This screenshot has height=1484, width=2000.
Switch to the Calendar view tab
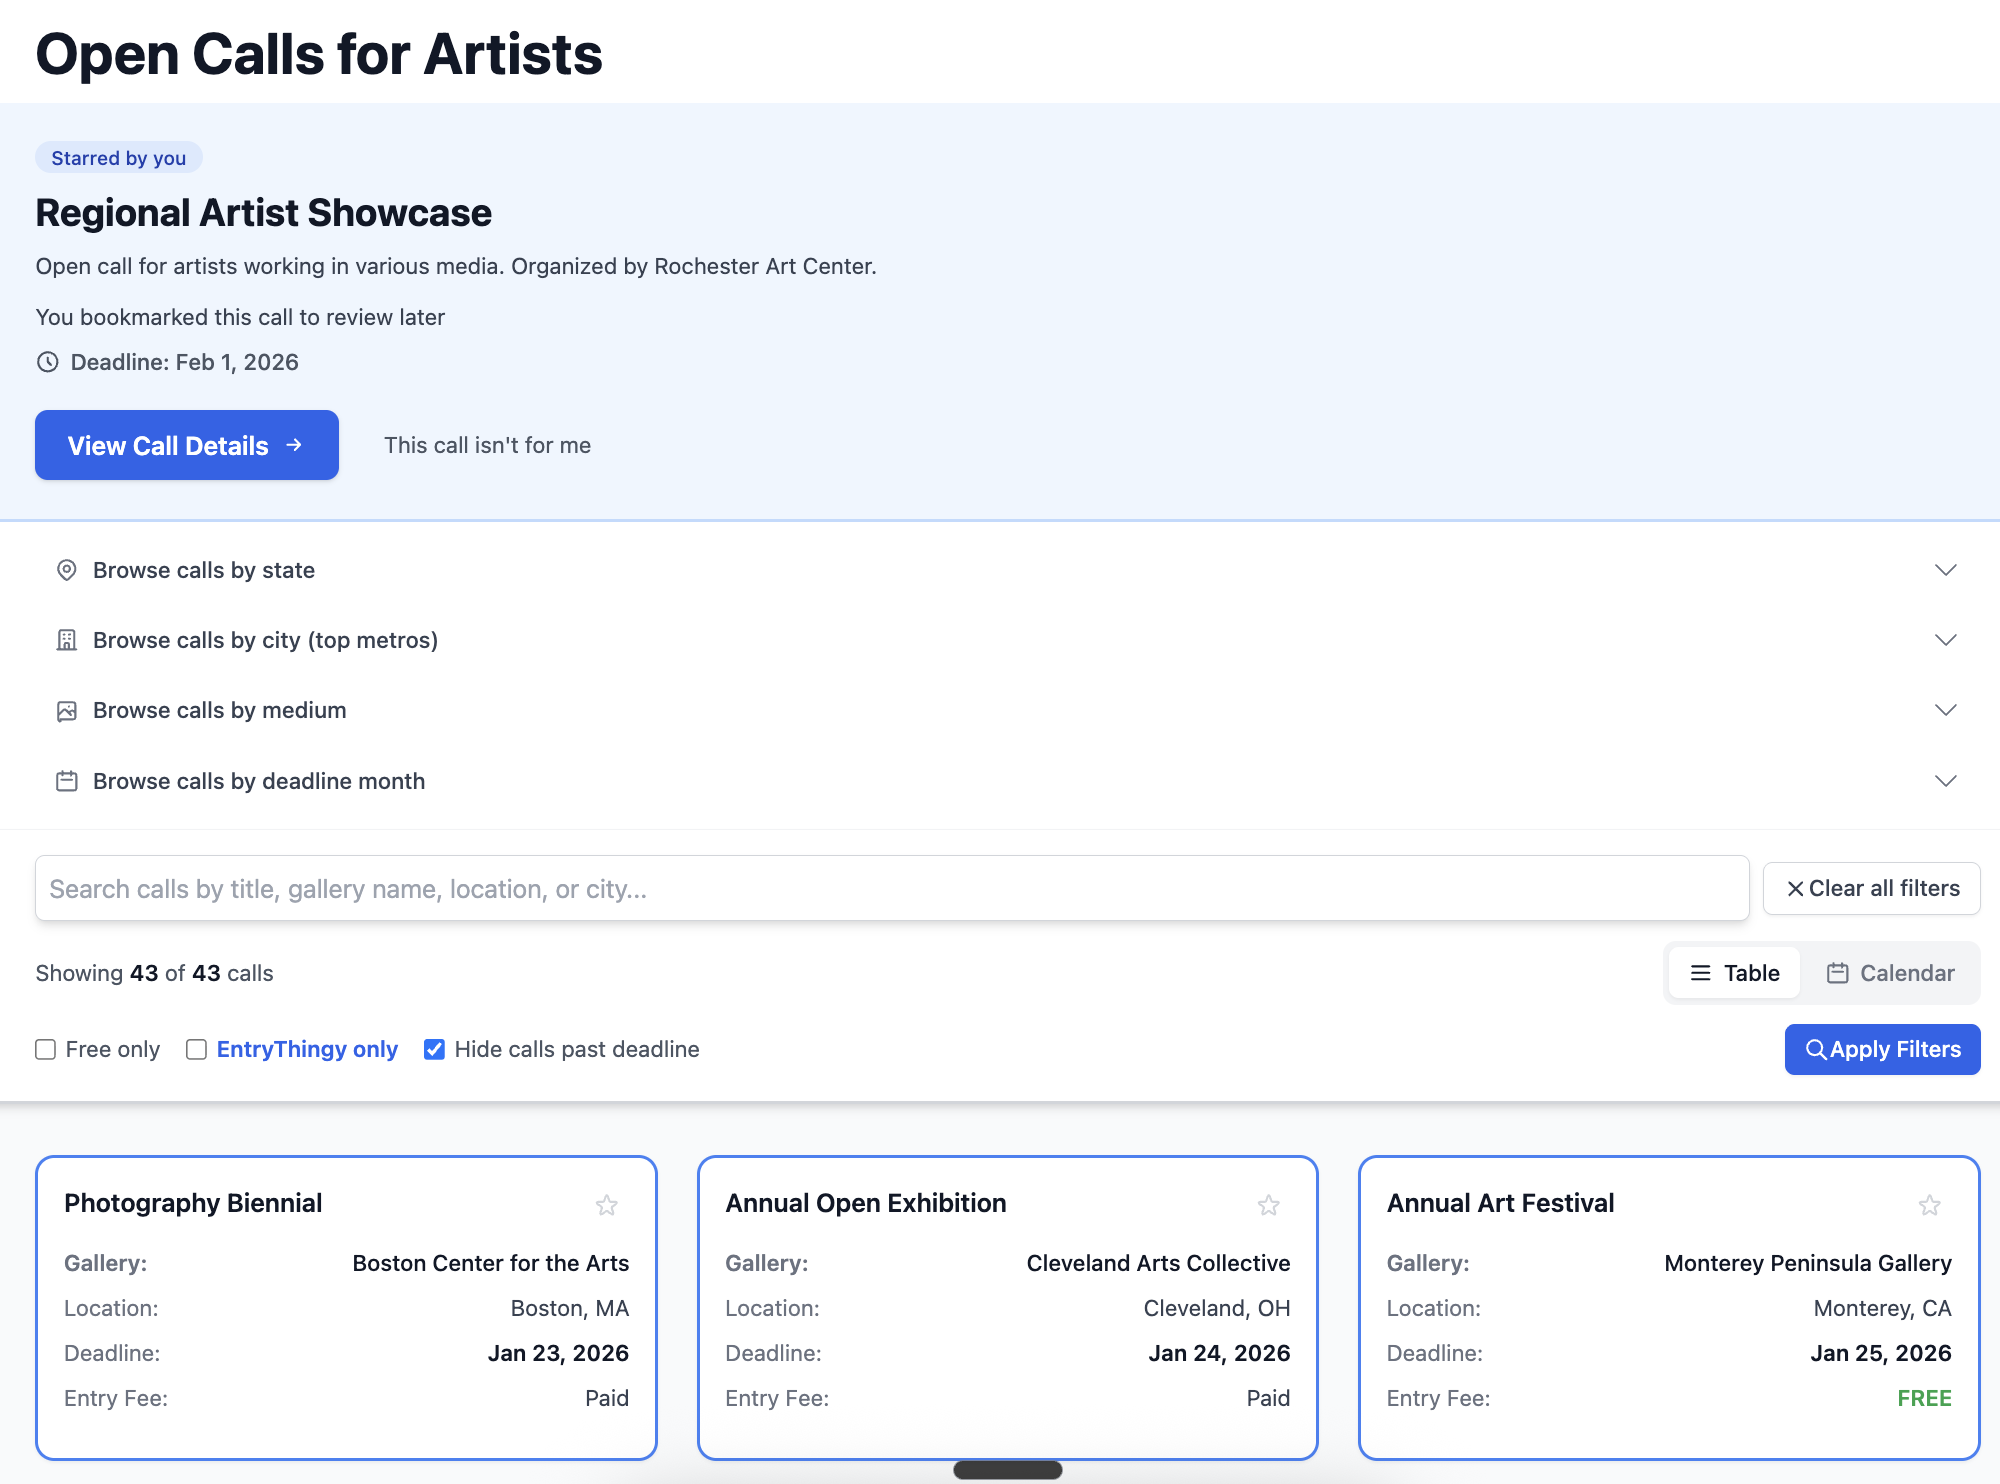pos(1890,973)
